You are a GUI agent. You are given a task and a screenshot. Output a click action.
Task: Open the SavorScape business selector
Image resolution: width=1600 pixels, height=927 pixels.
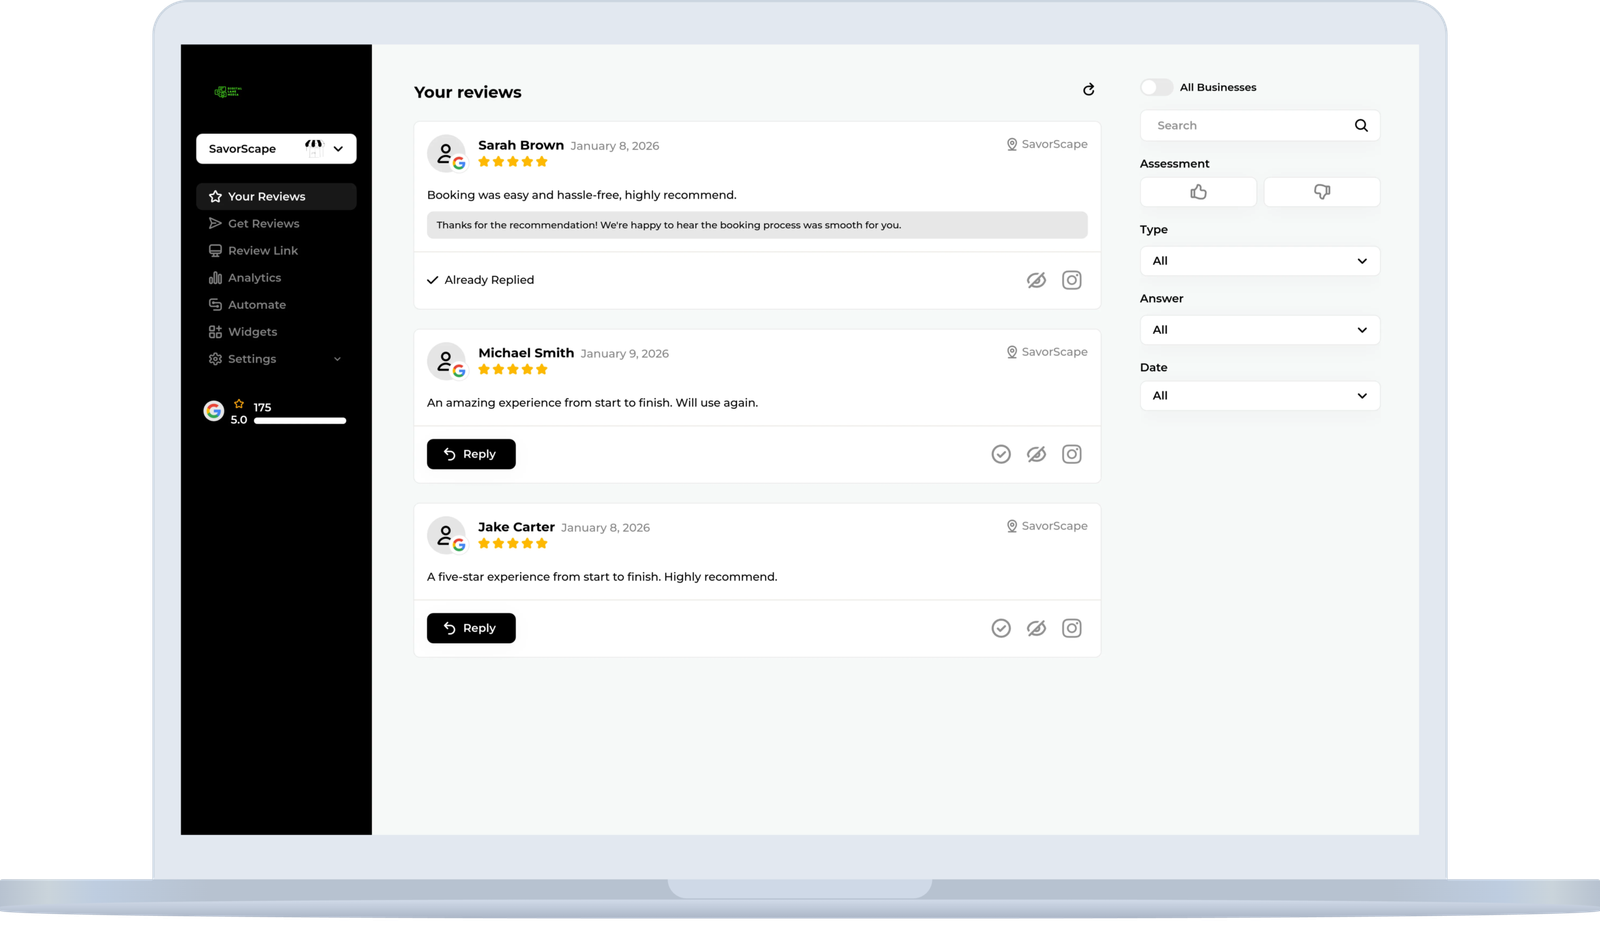276,149
